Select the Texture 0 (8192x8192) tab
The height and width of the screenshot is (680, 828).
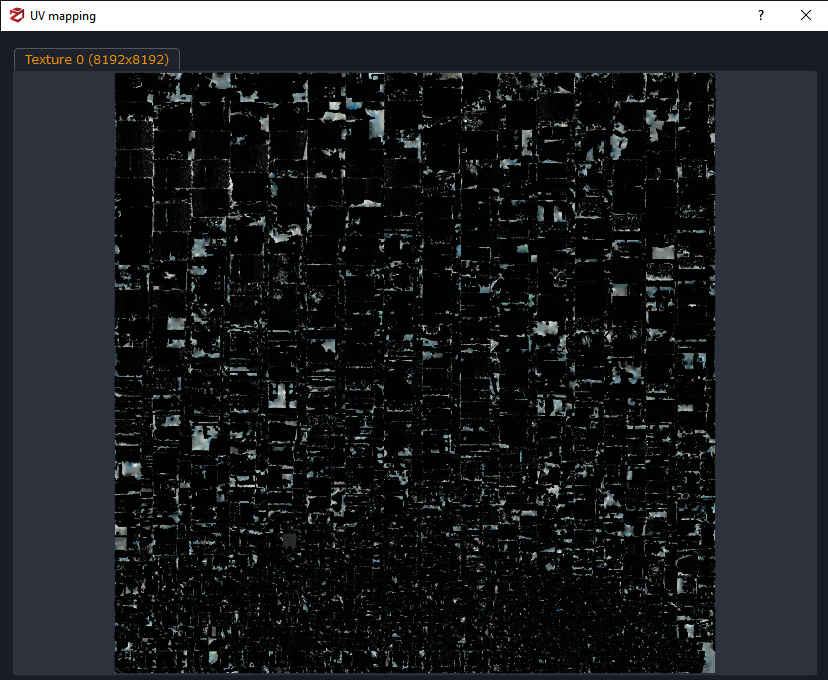click(96, 60)
